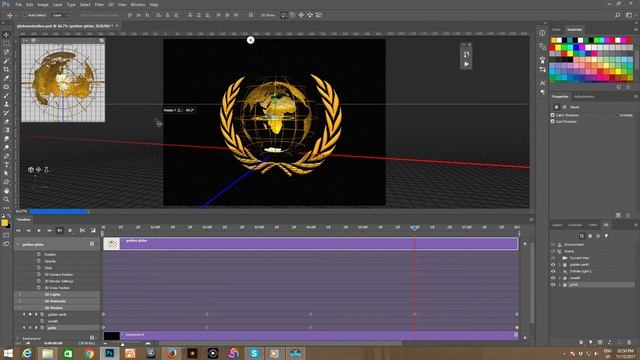Switch to the Layers tab
The height and width of the screenshot is (360, 640).
pyautogui.click(x=557, y=225)
